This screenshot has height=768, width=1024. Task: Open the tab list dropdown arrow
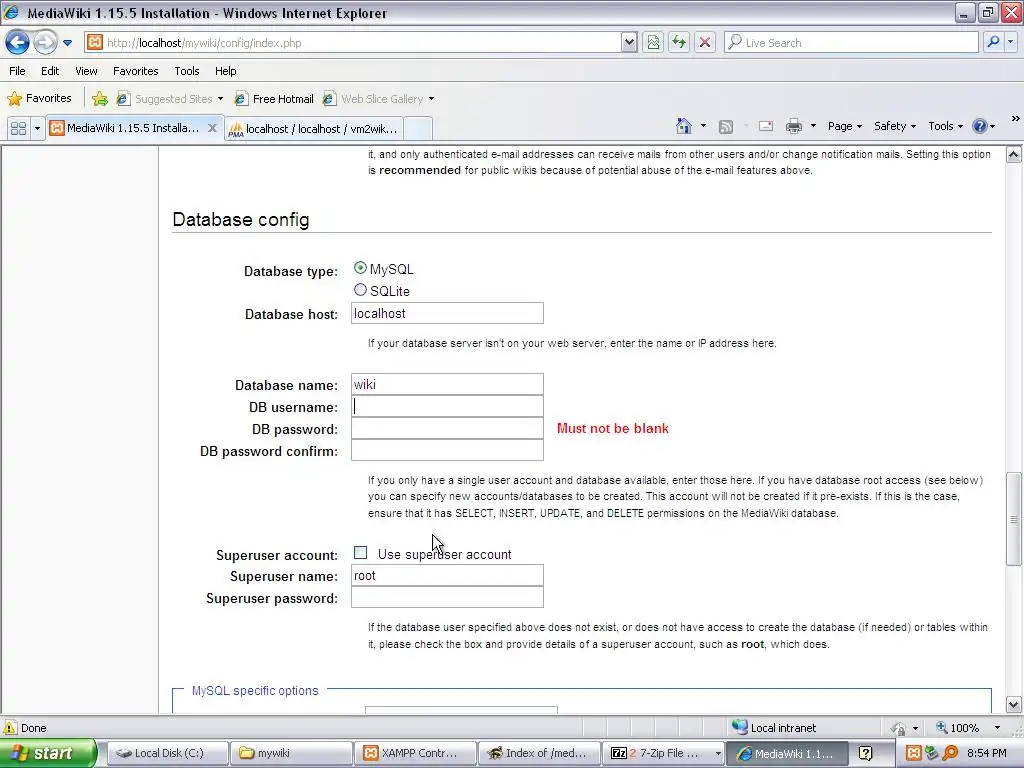[37, 129]
